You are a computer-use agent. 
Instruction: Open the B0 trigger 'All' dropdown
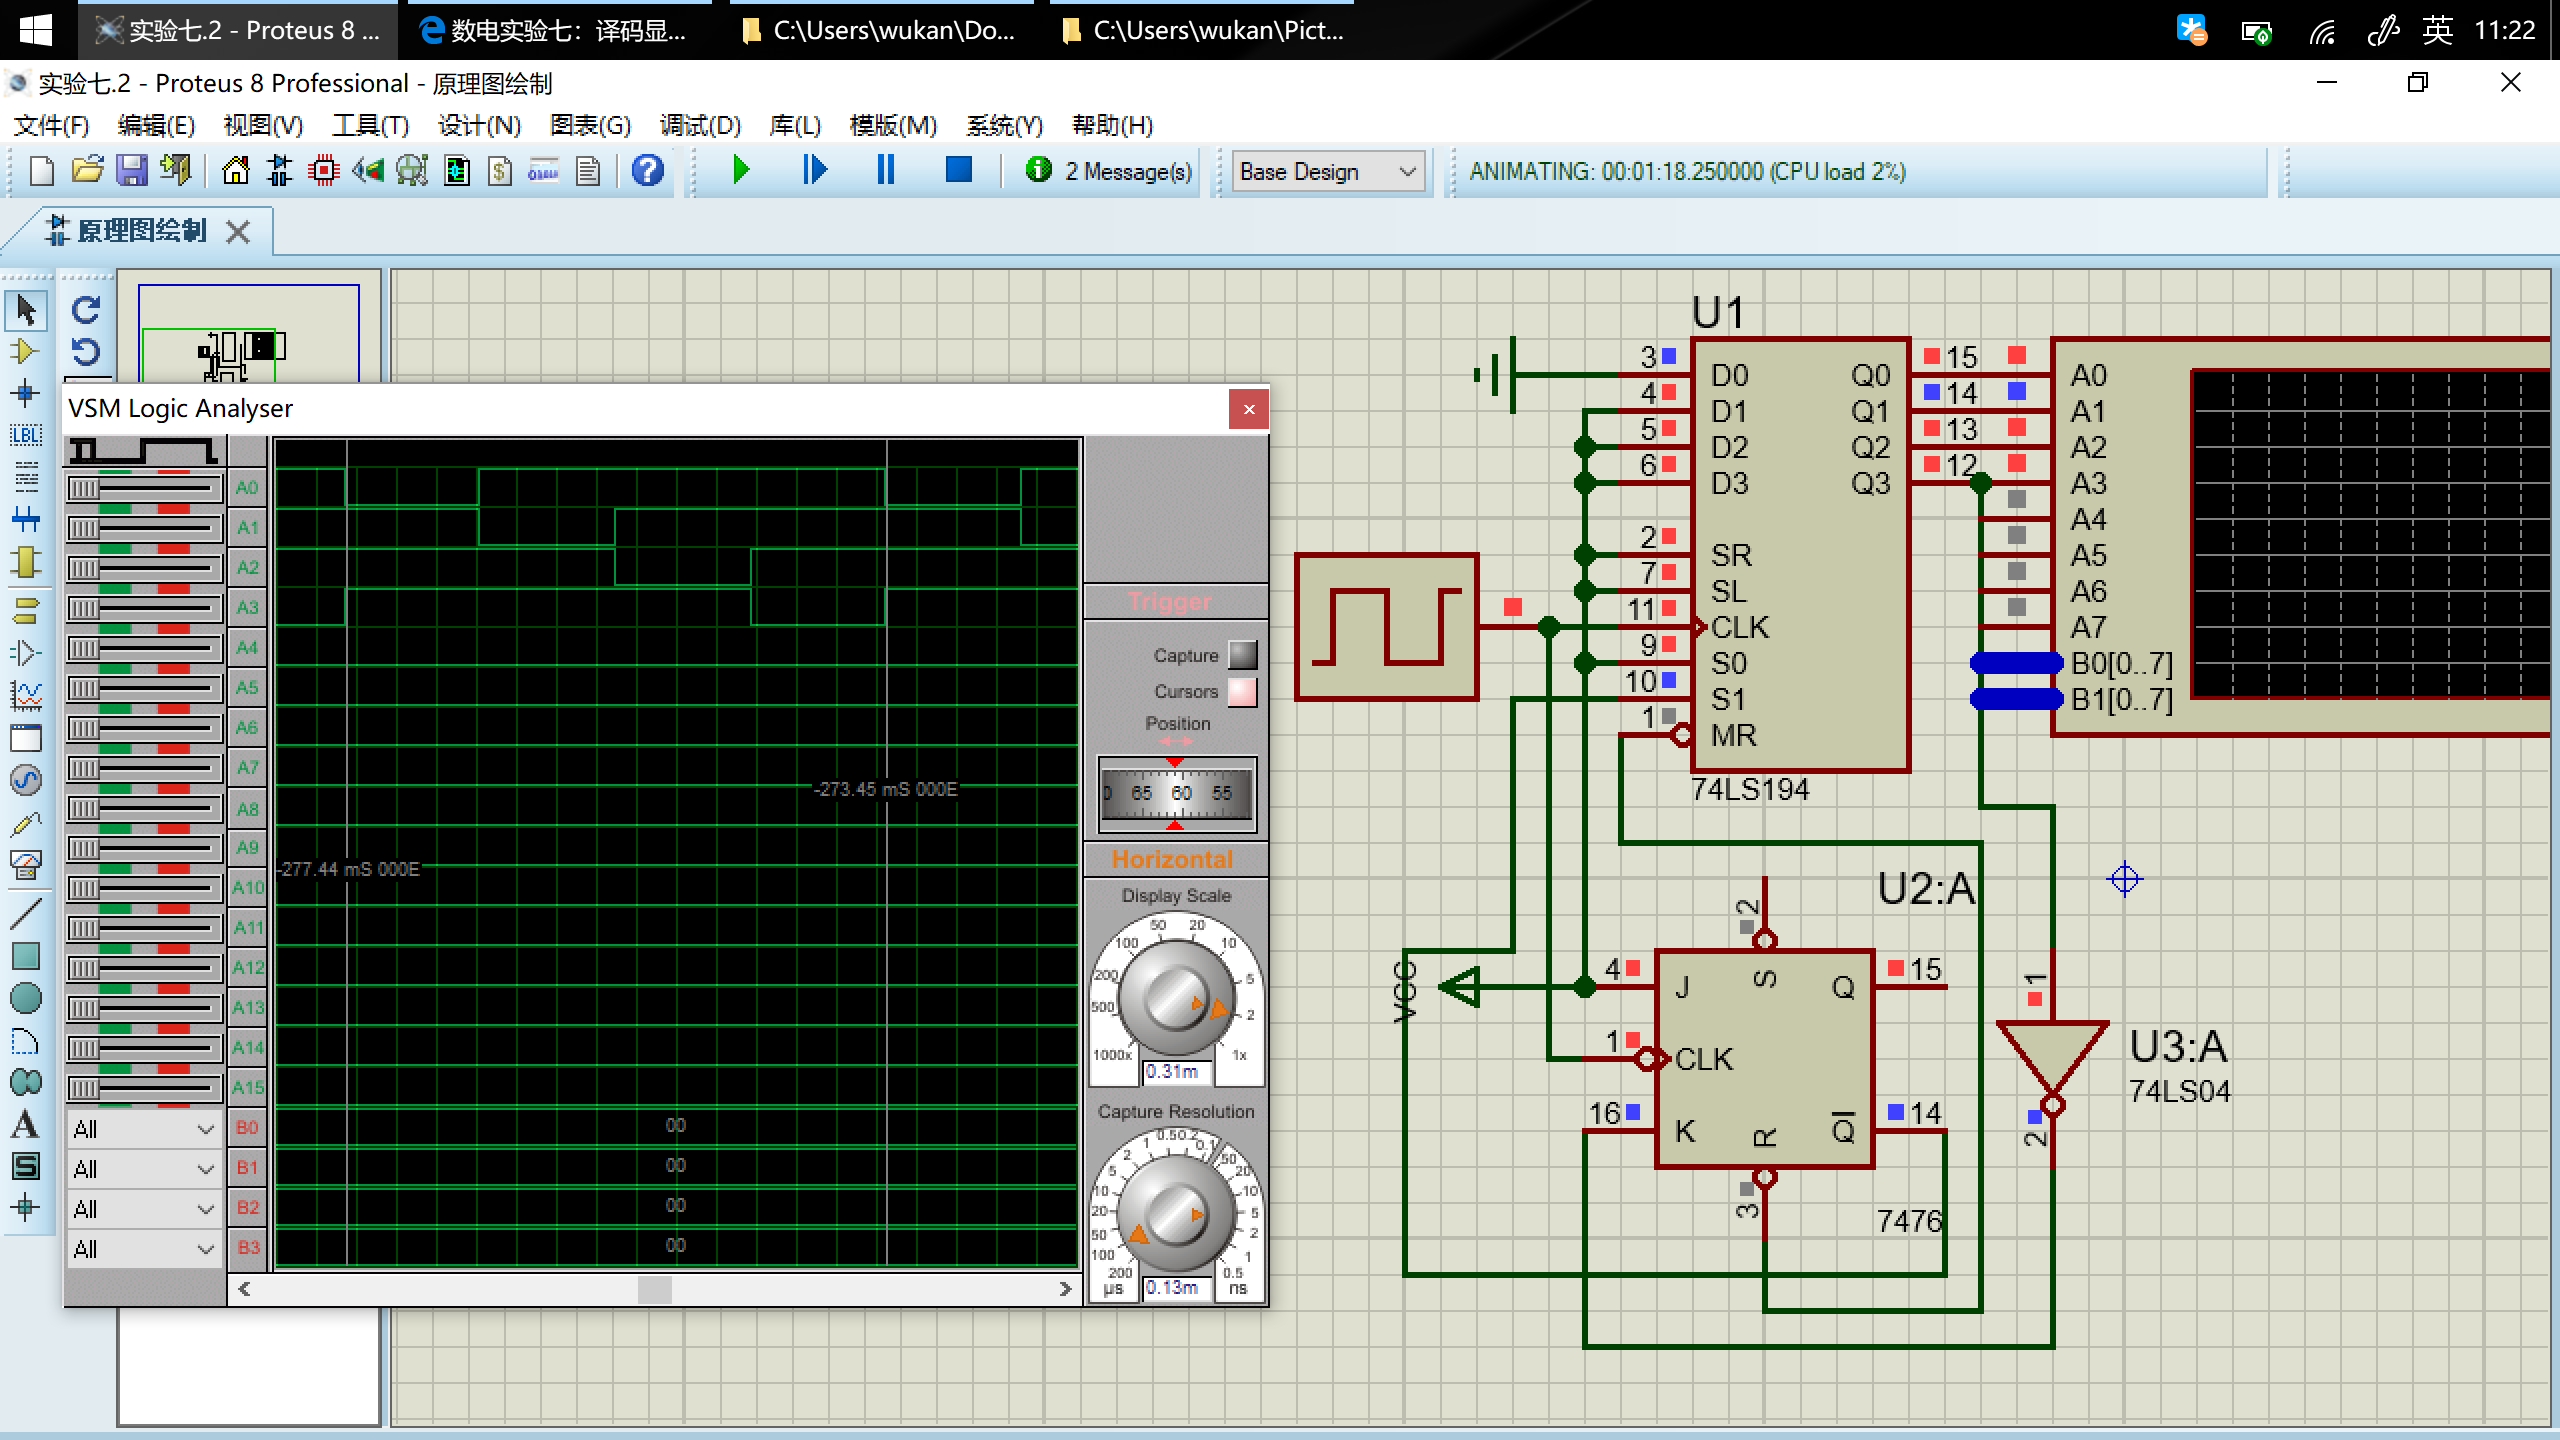click(x=143, y=1129)
